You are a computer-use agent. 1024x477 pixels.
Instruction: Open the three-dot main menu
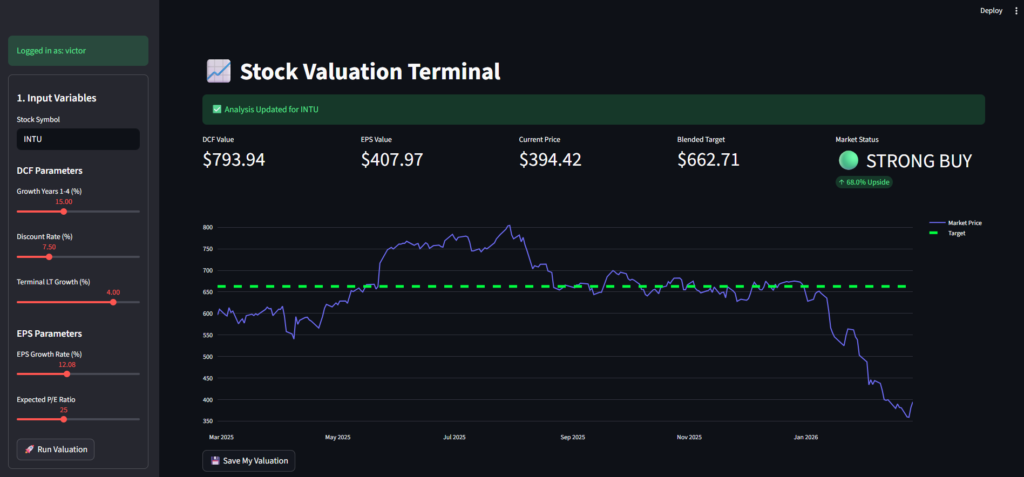1016,10
